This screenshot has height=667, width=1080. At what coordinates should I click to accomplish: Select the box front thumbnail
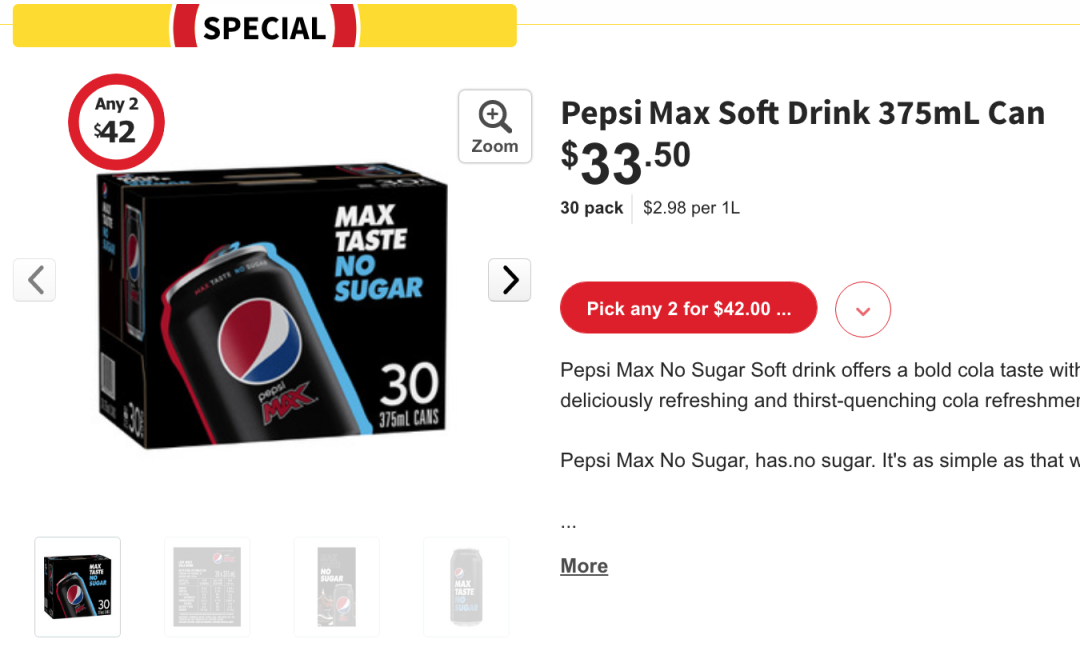78,587
